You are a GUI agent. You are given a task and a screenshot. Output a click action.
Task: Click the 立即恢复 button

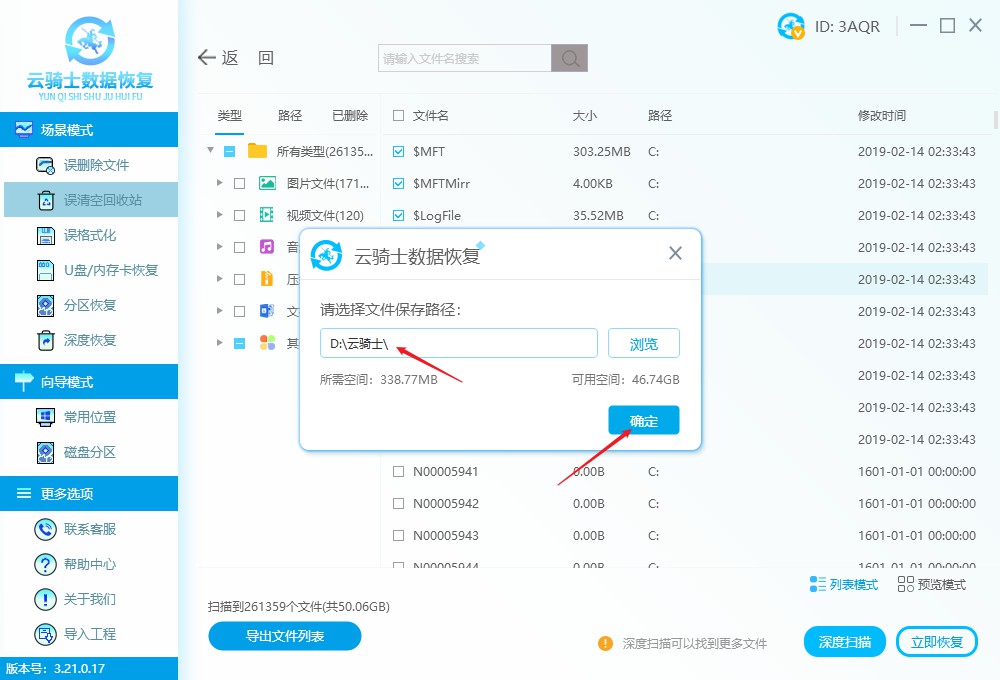[937, 642]
